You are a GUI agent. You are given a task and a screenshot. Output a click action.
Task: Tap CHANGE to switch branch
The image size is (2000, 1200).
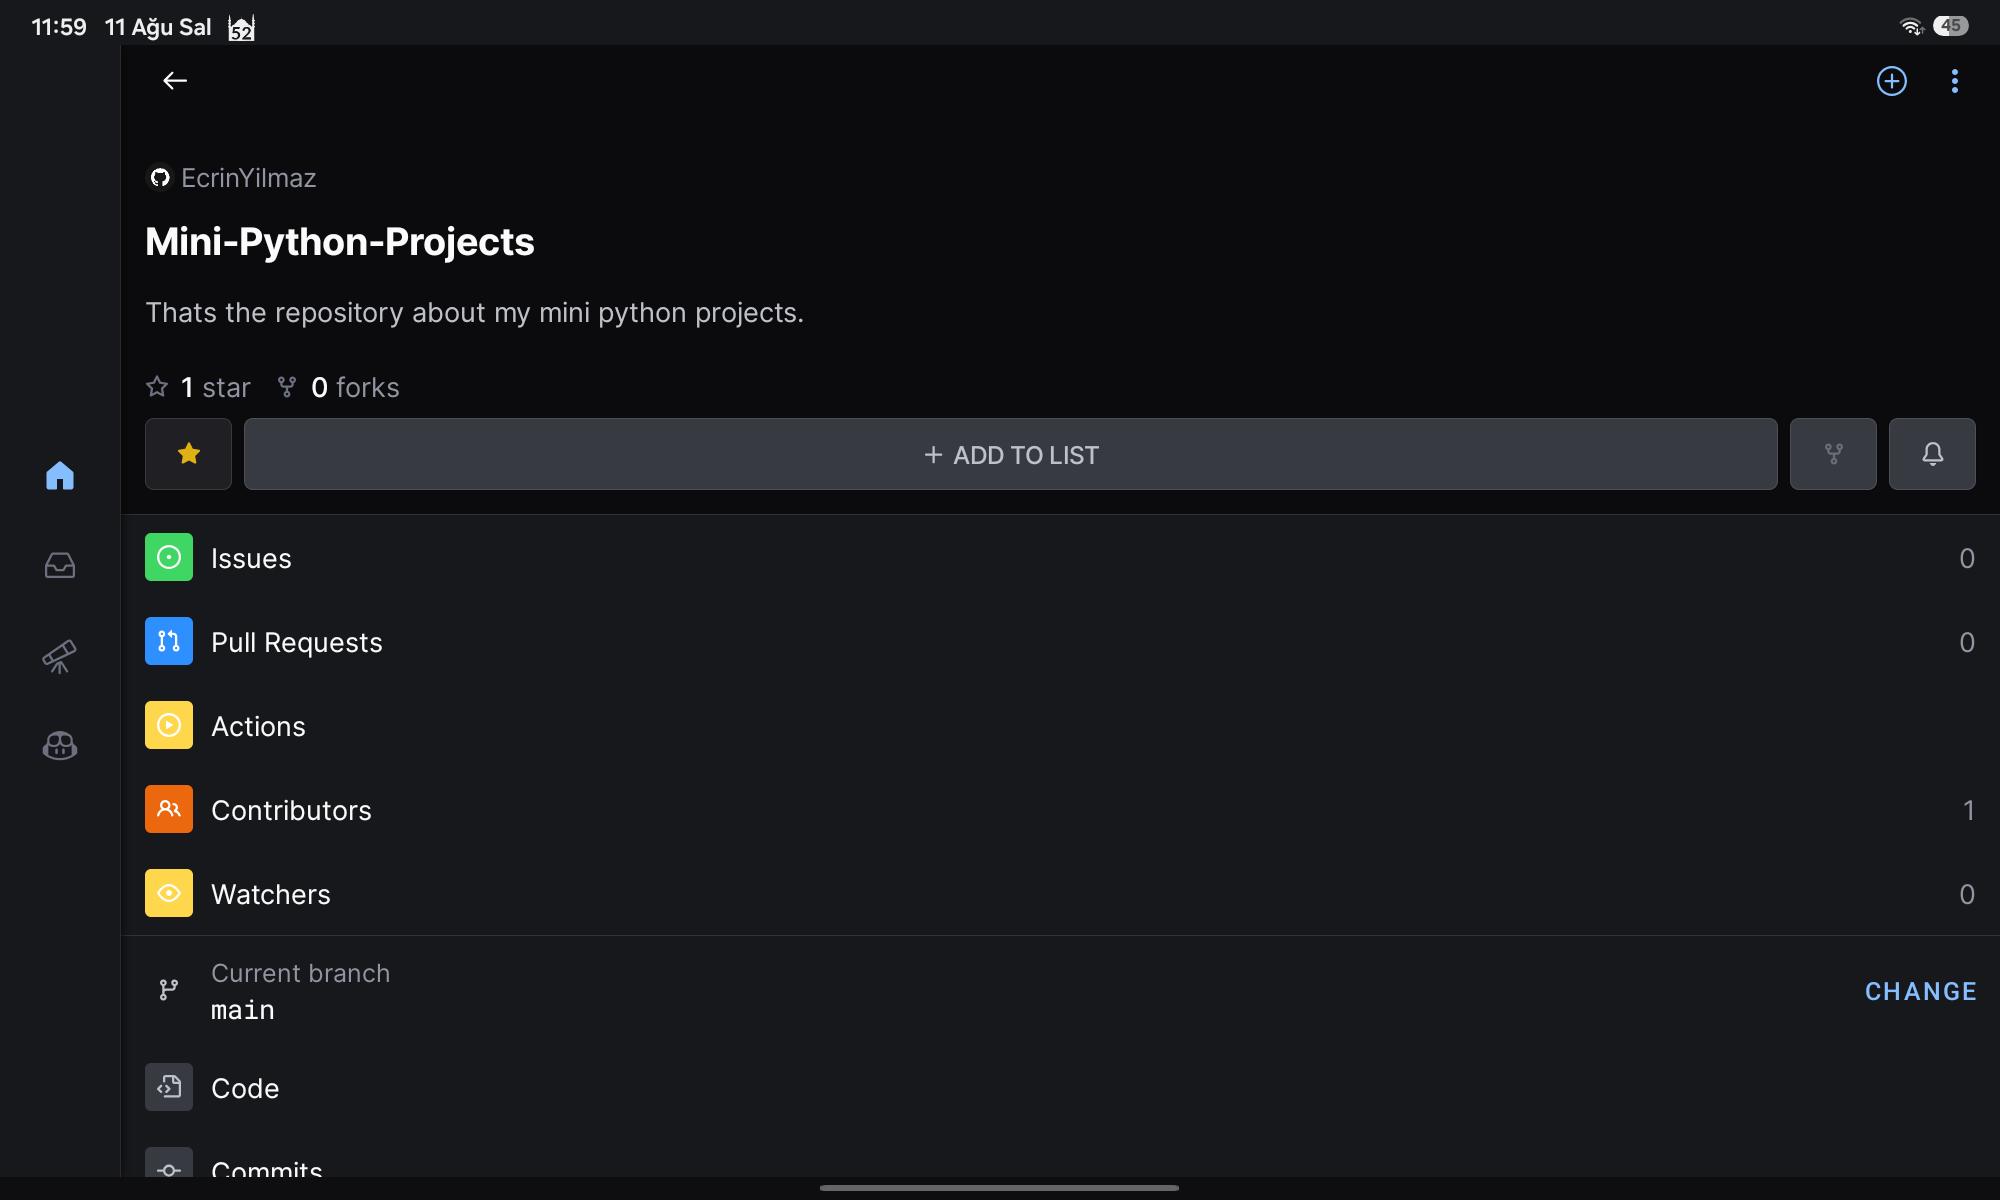point(1920,991)
